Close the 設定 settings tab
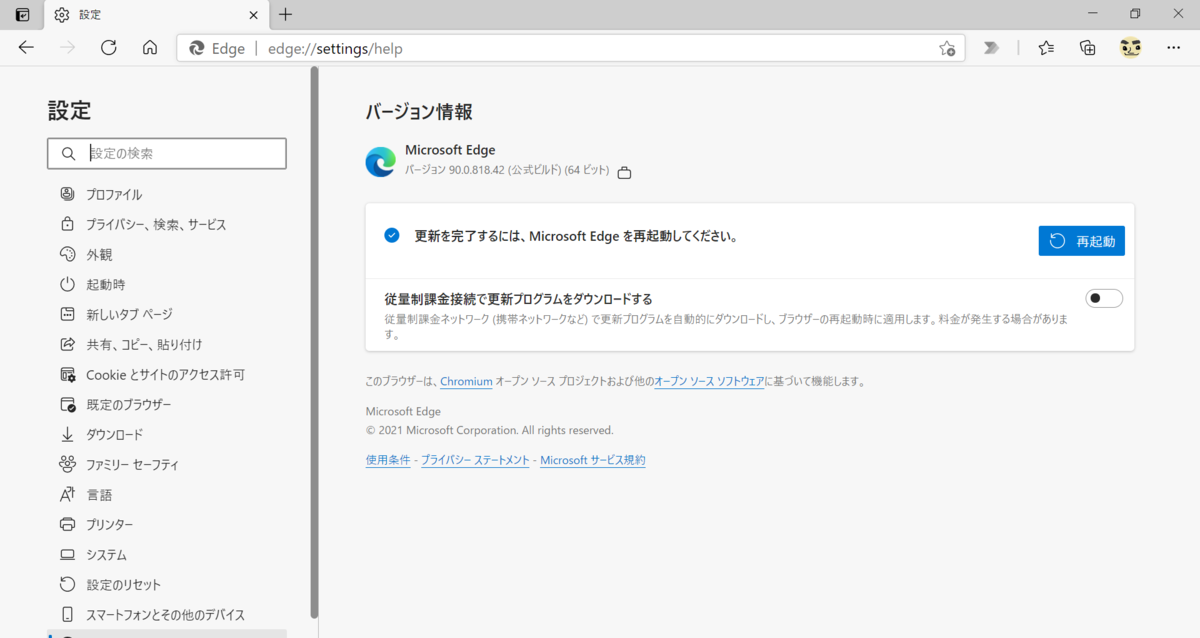The width and height of the screenshot is (1200, 638). tap(254, 15)
